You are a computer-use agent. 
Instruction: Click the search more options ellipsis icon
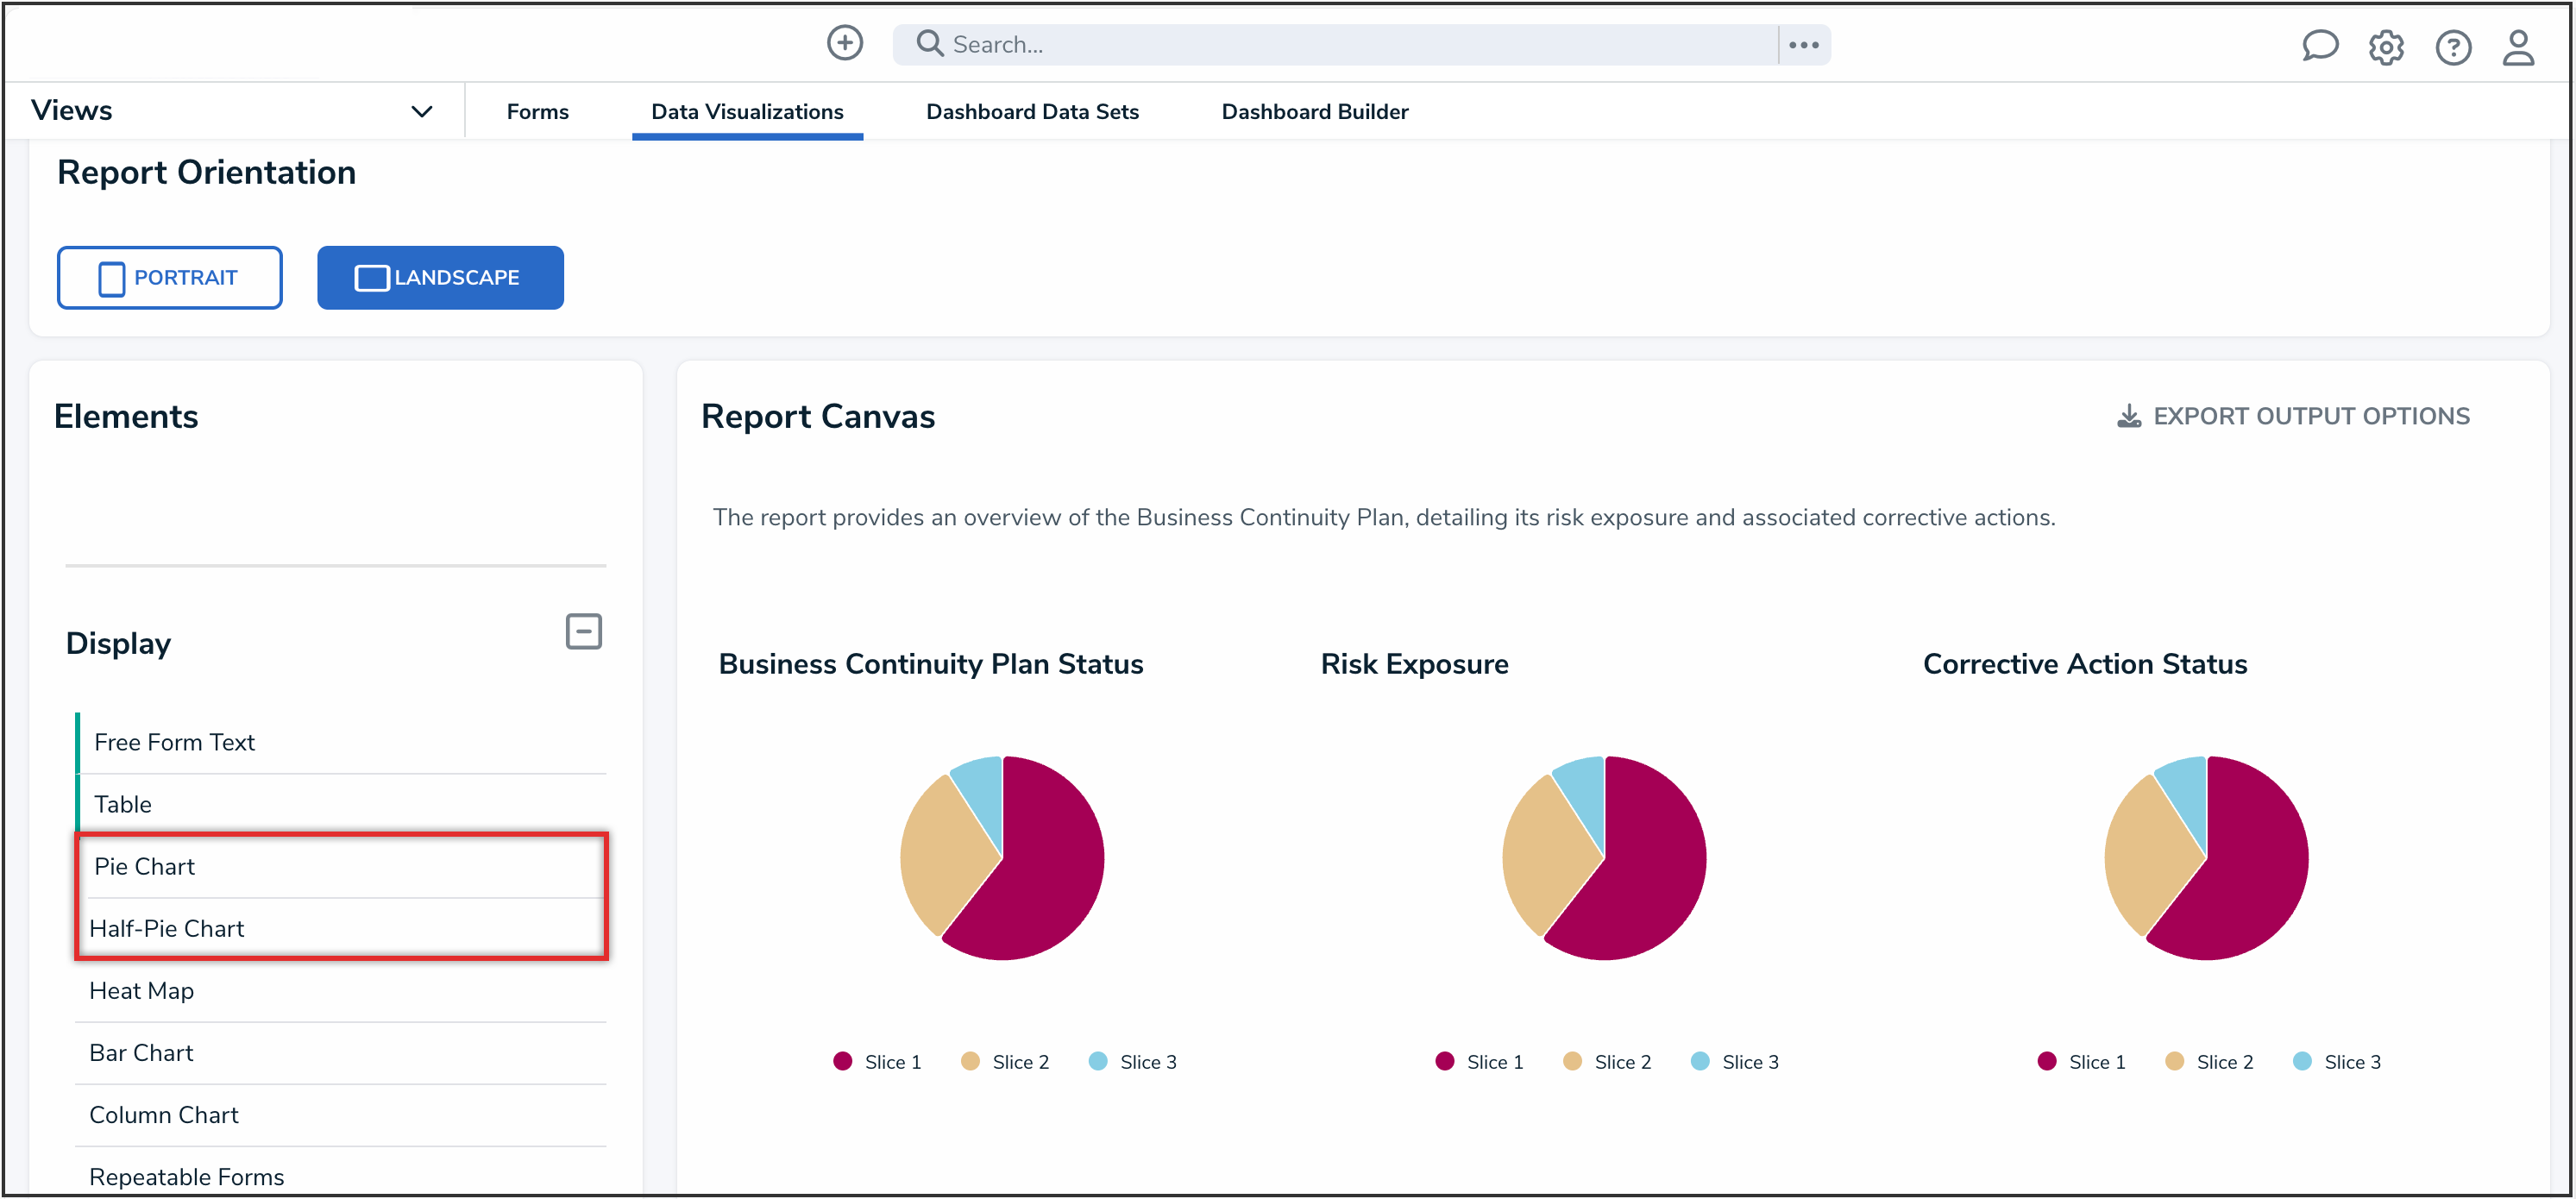point(1804,44)
